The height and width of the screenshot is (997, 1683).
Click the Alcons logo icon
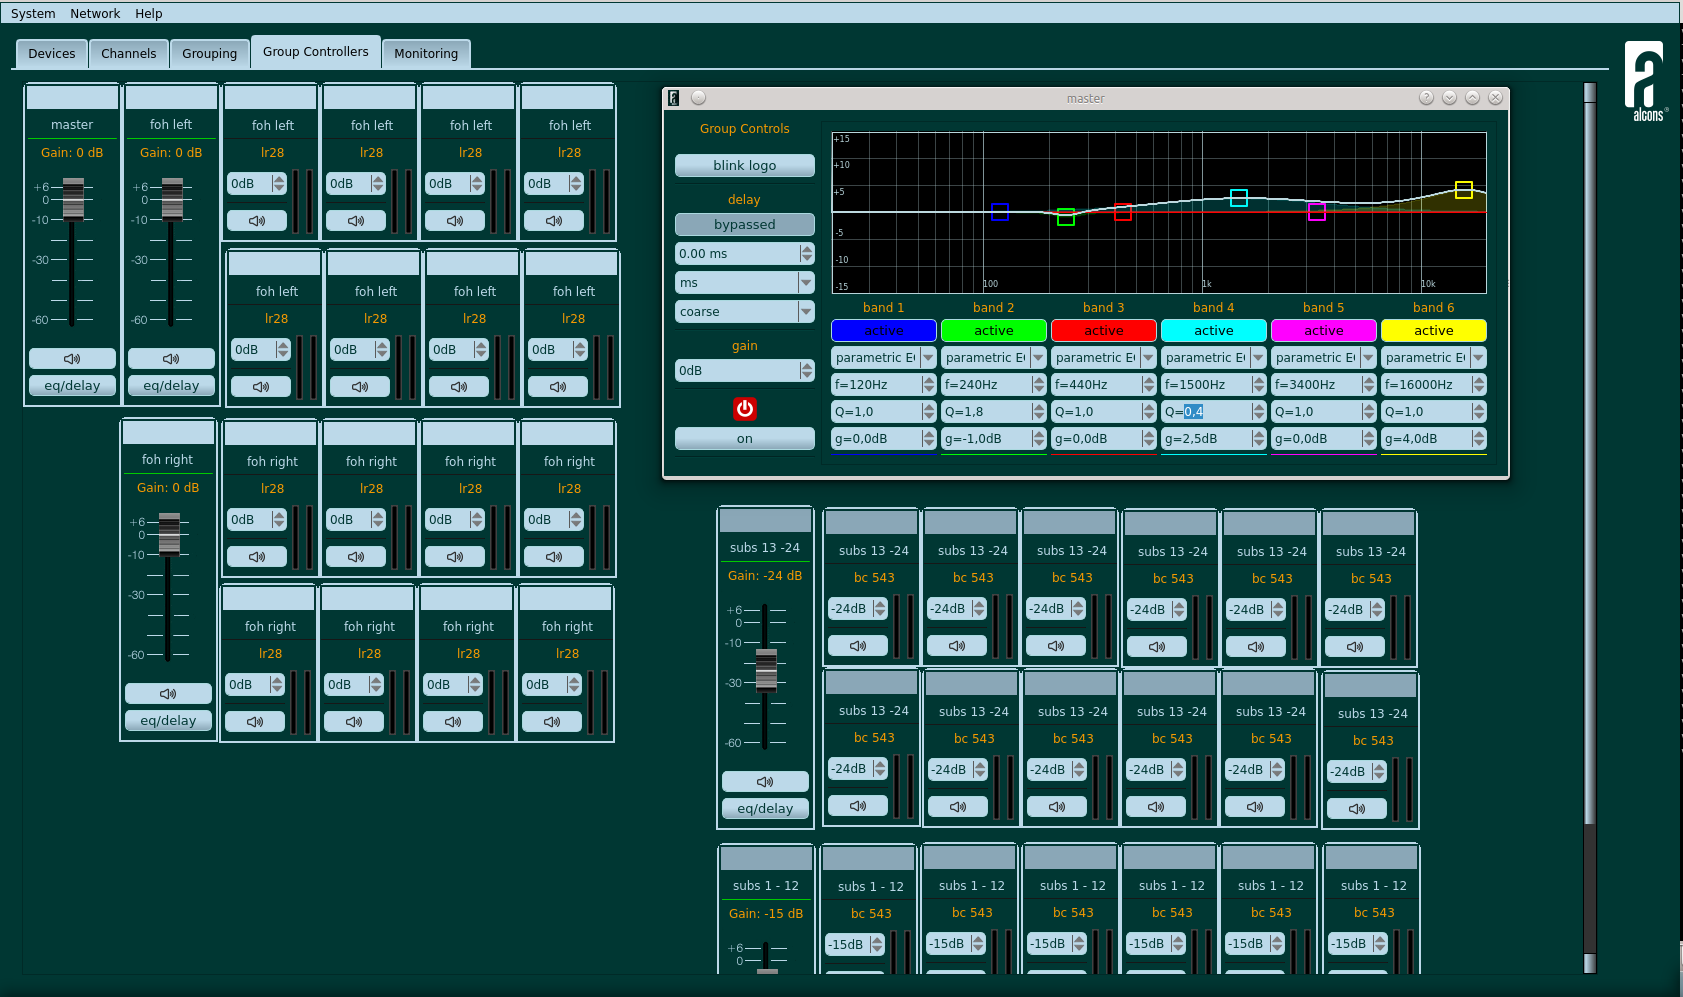tap(1645, 80)
